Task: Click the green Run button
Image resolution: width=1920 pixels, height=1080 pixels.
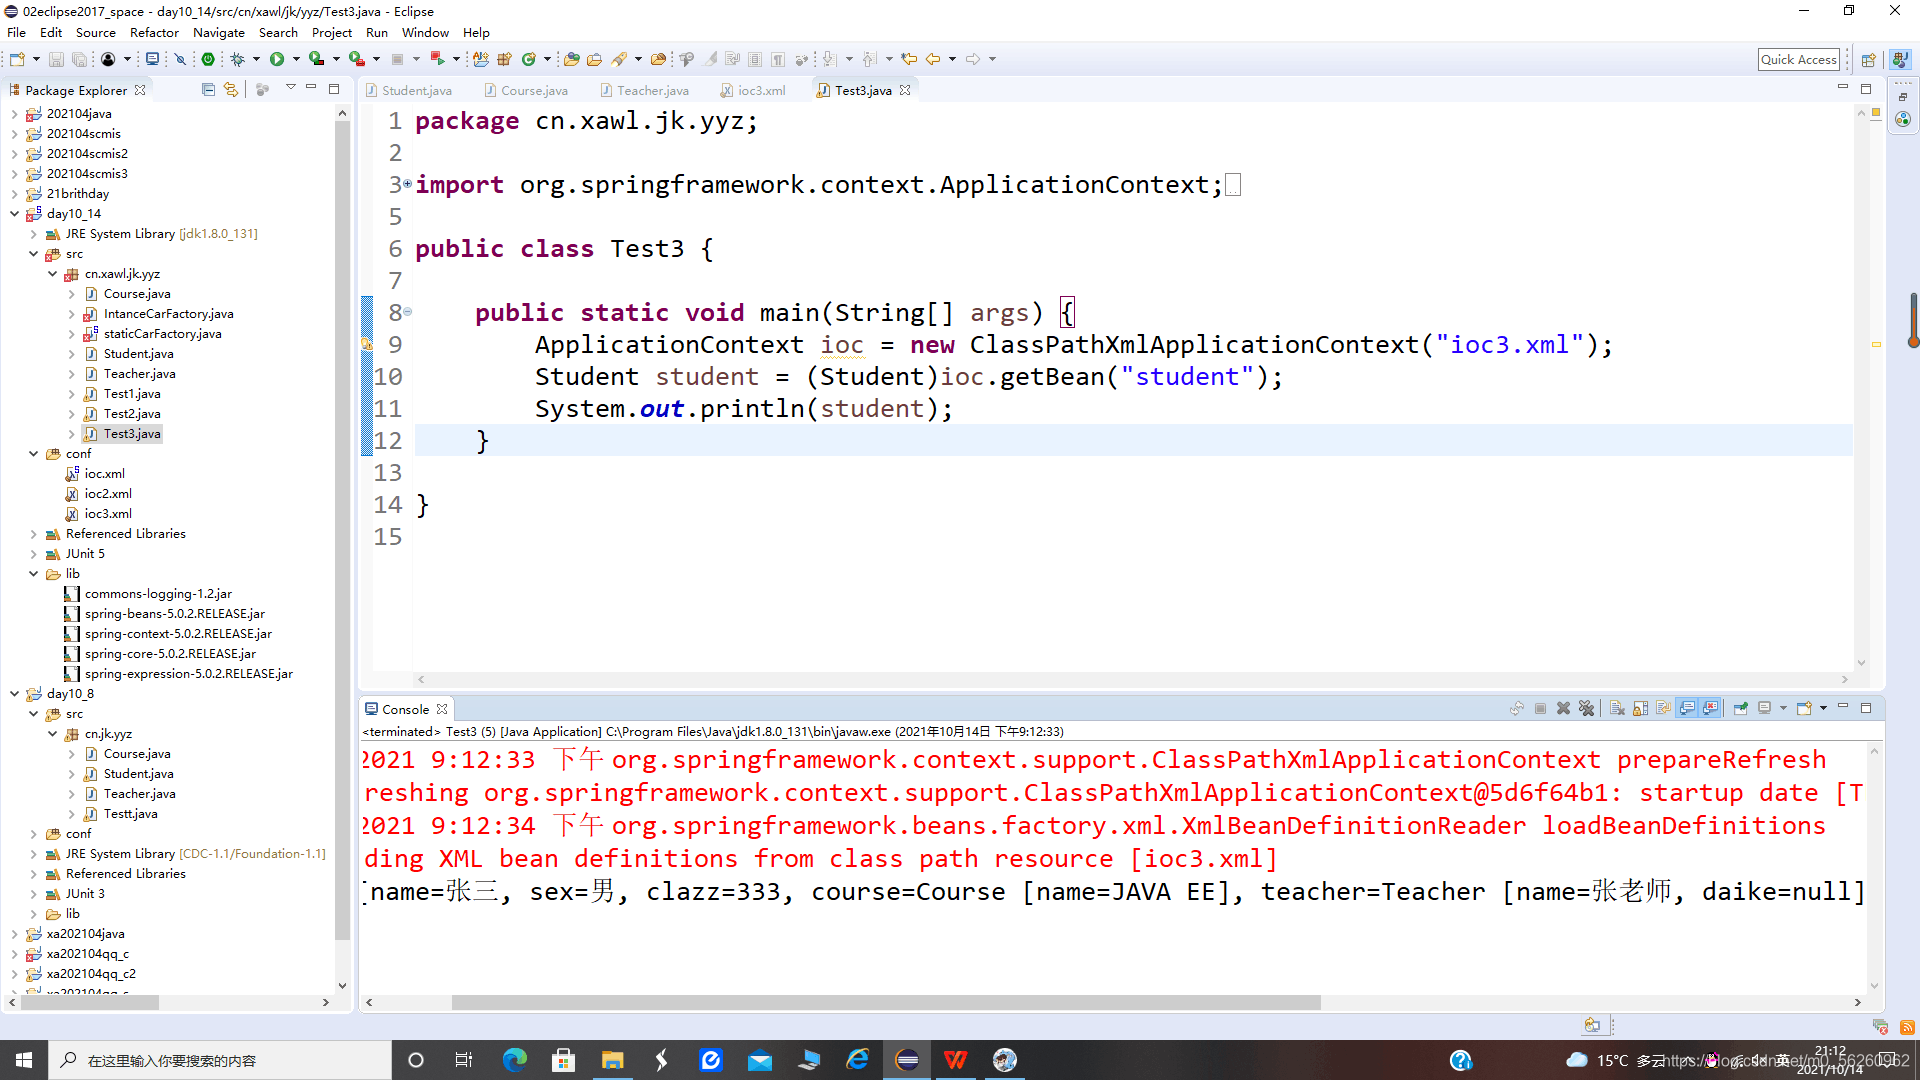Action: [277, 59]
